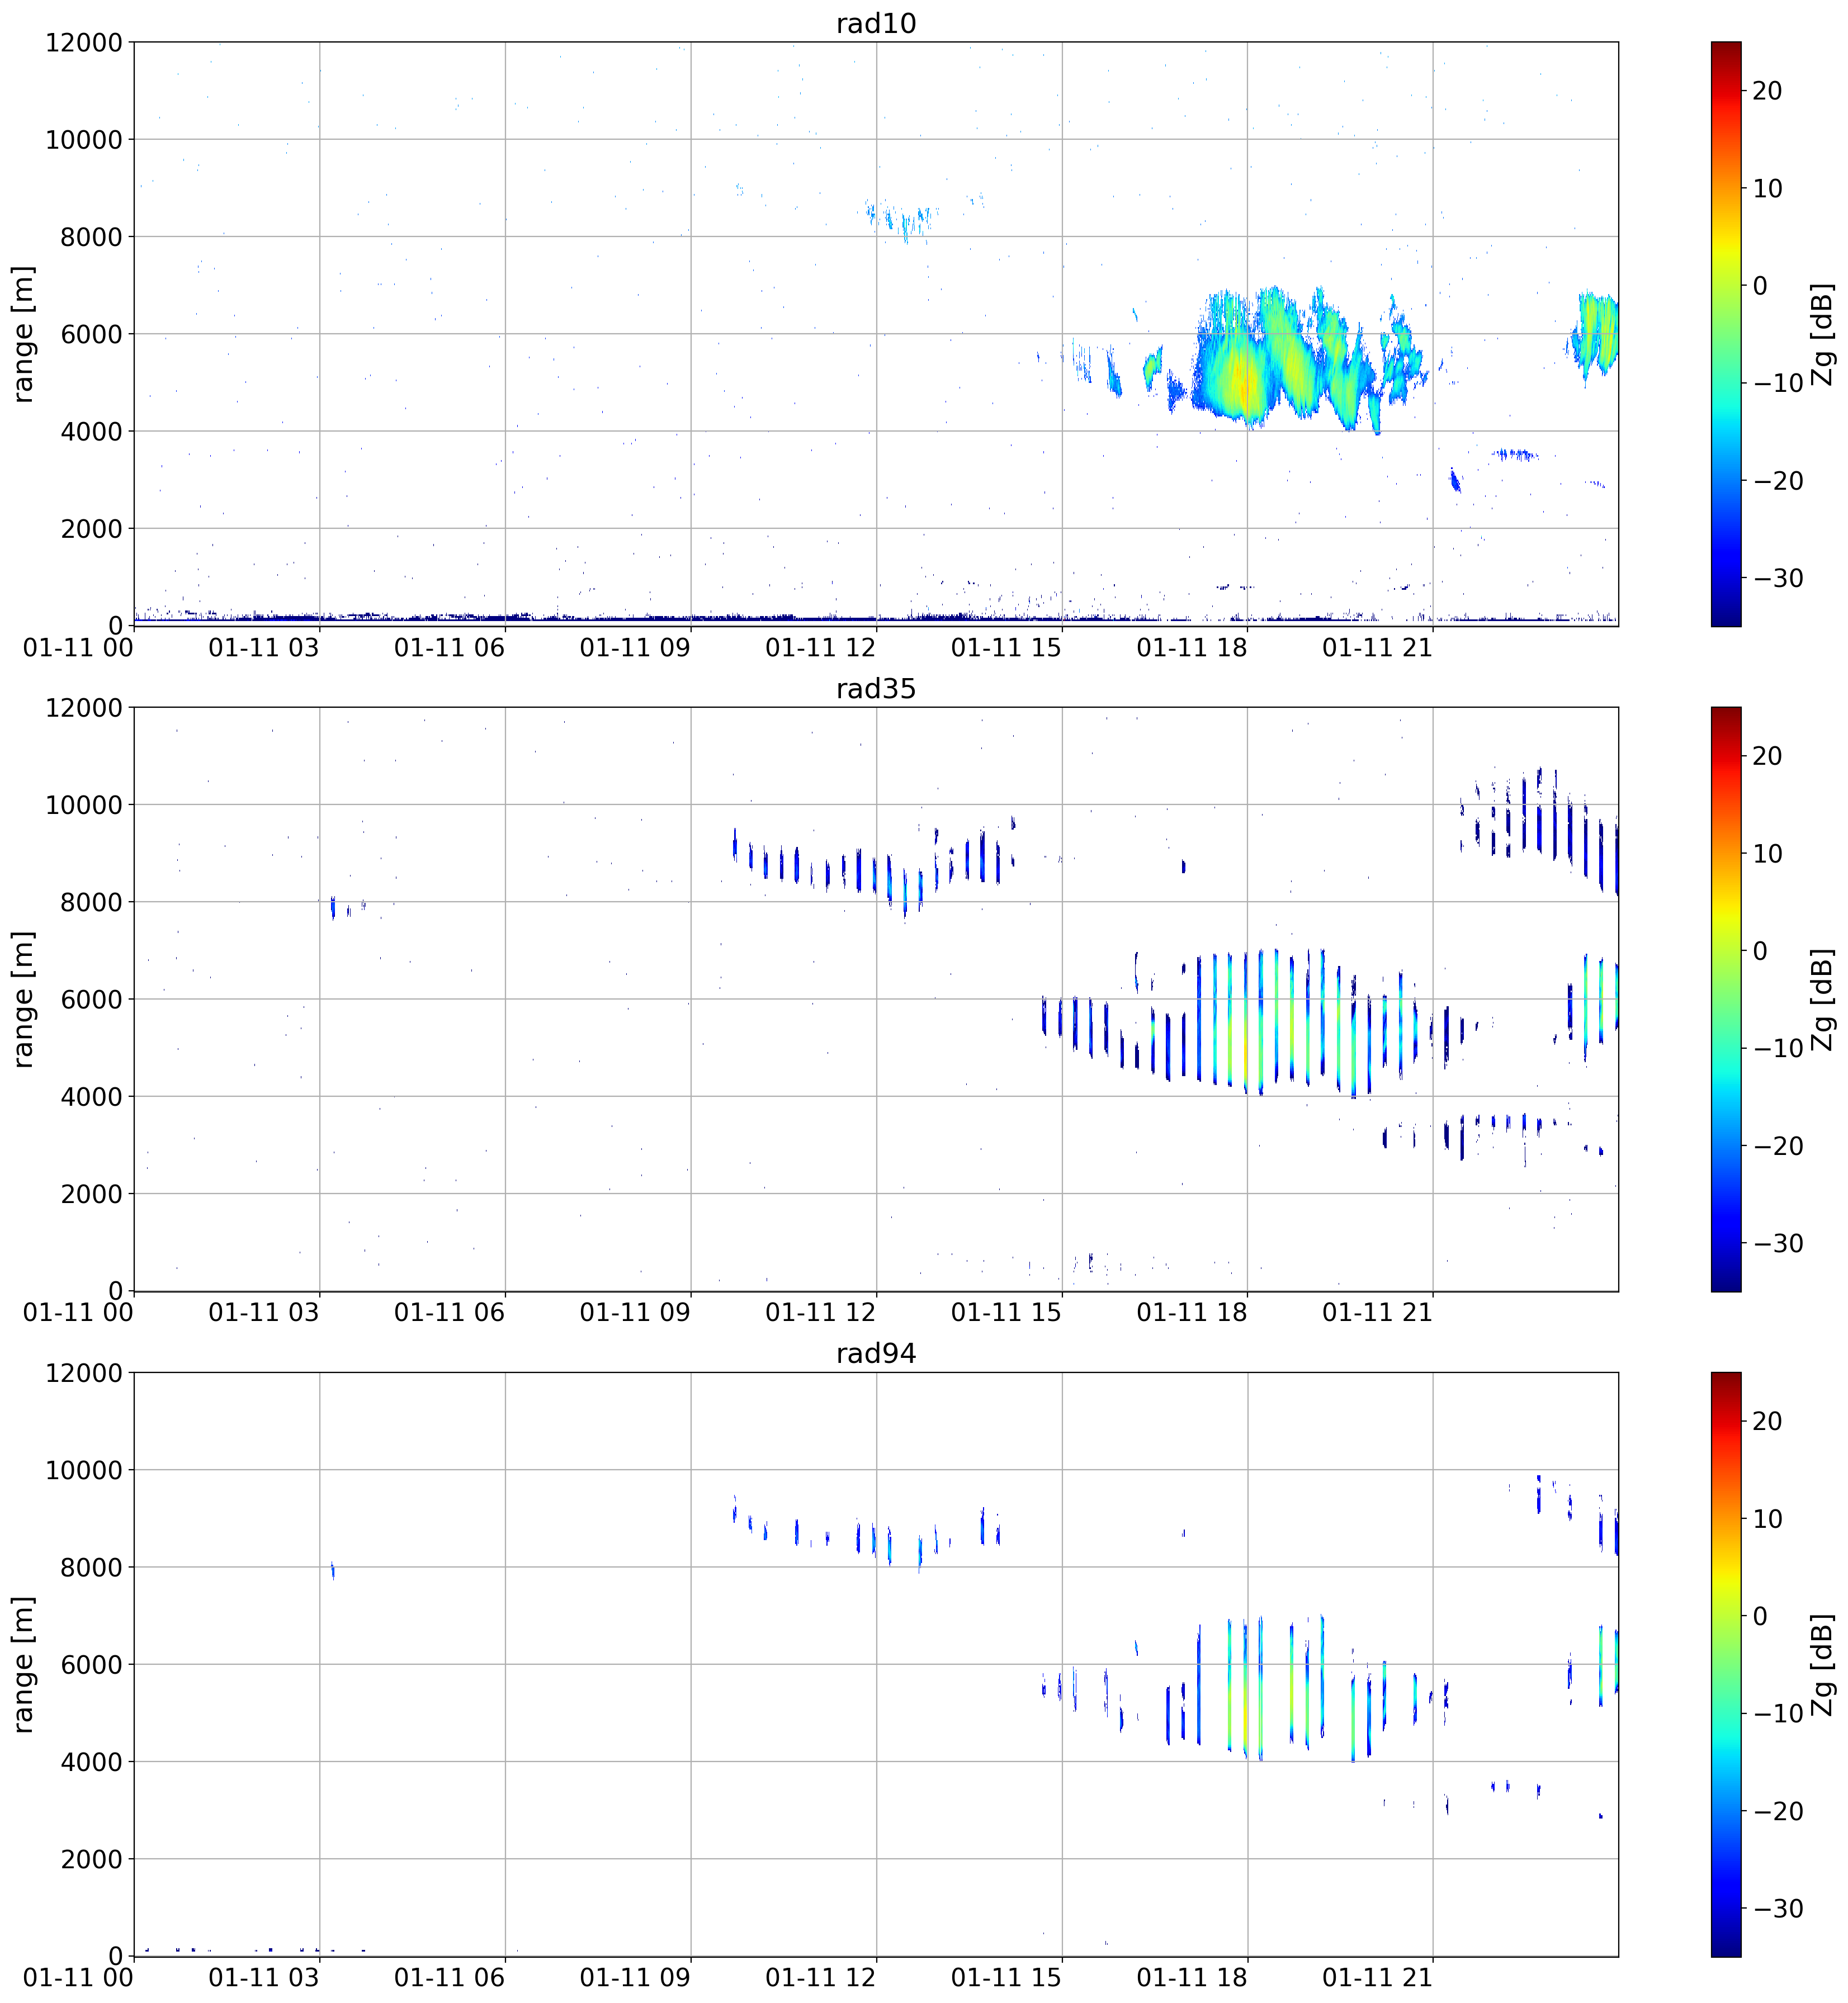Click '01-11 03' x-tick under rad35 plot
1848x2003 pixels.
[x=264, y=1313]
